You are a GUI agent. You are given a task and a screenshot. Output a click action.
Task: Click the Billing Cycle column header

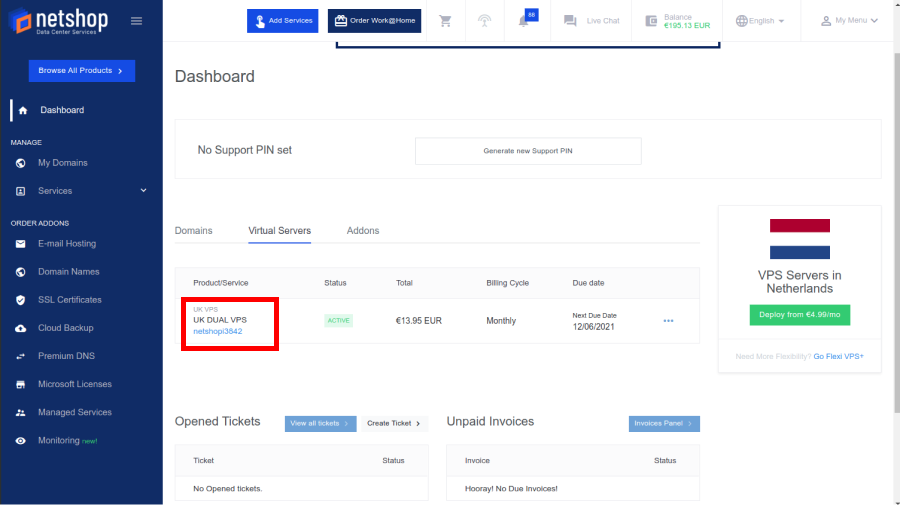(507, 283)
